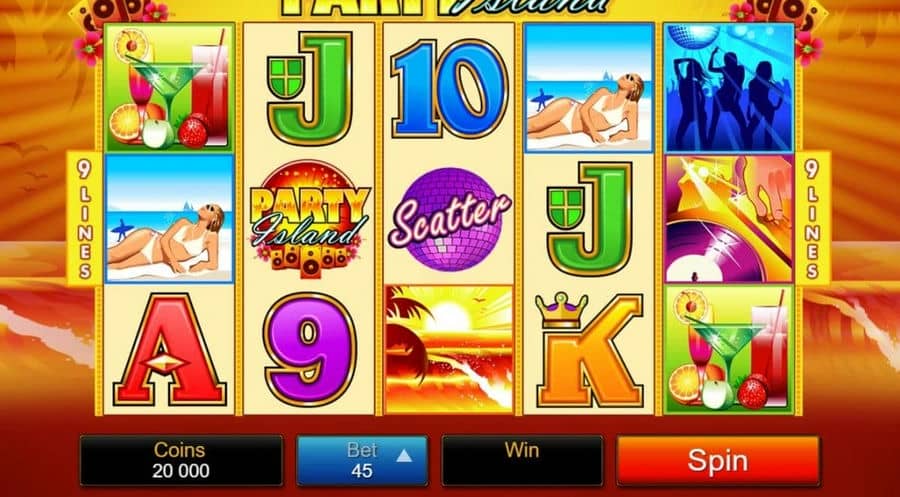900x497 pixels.
Task: Click the right 9 Lines indicator
Action: pos(812,219)
